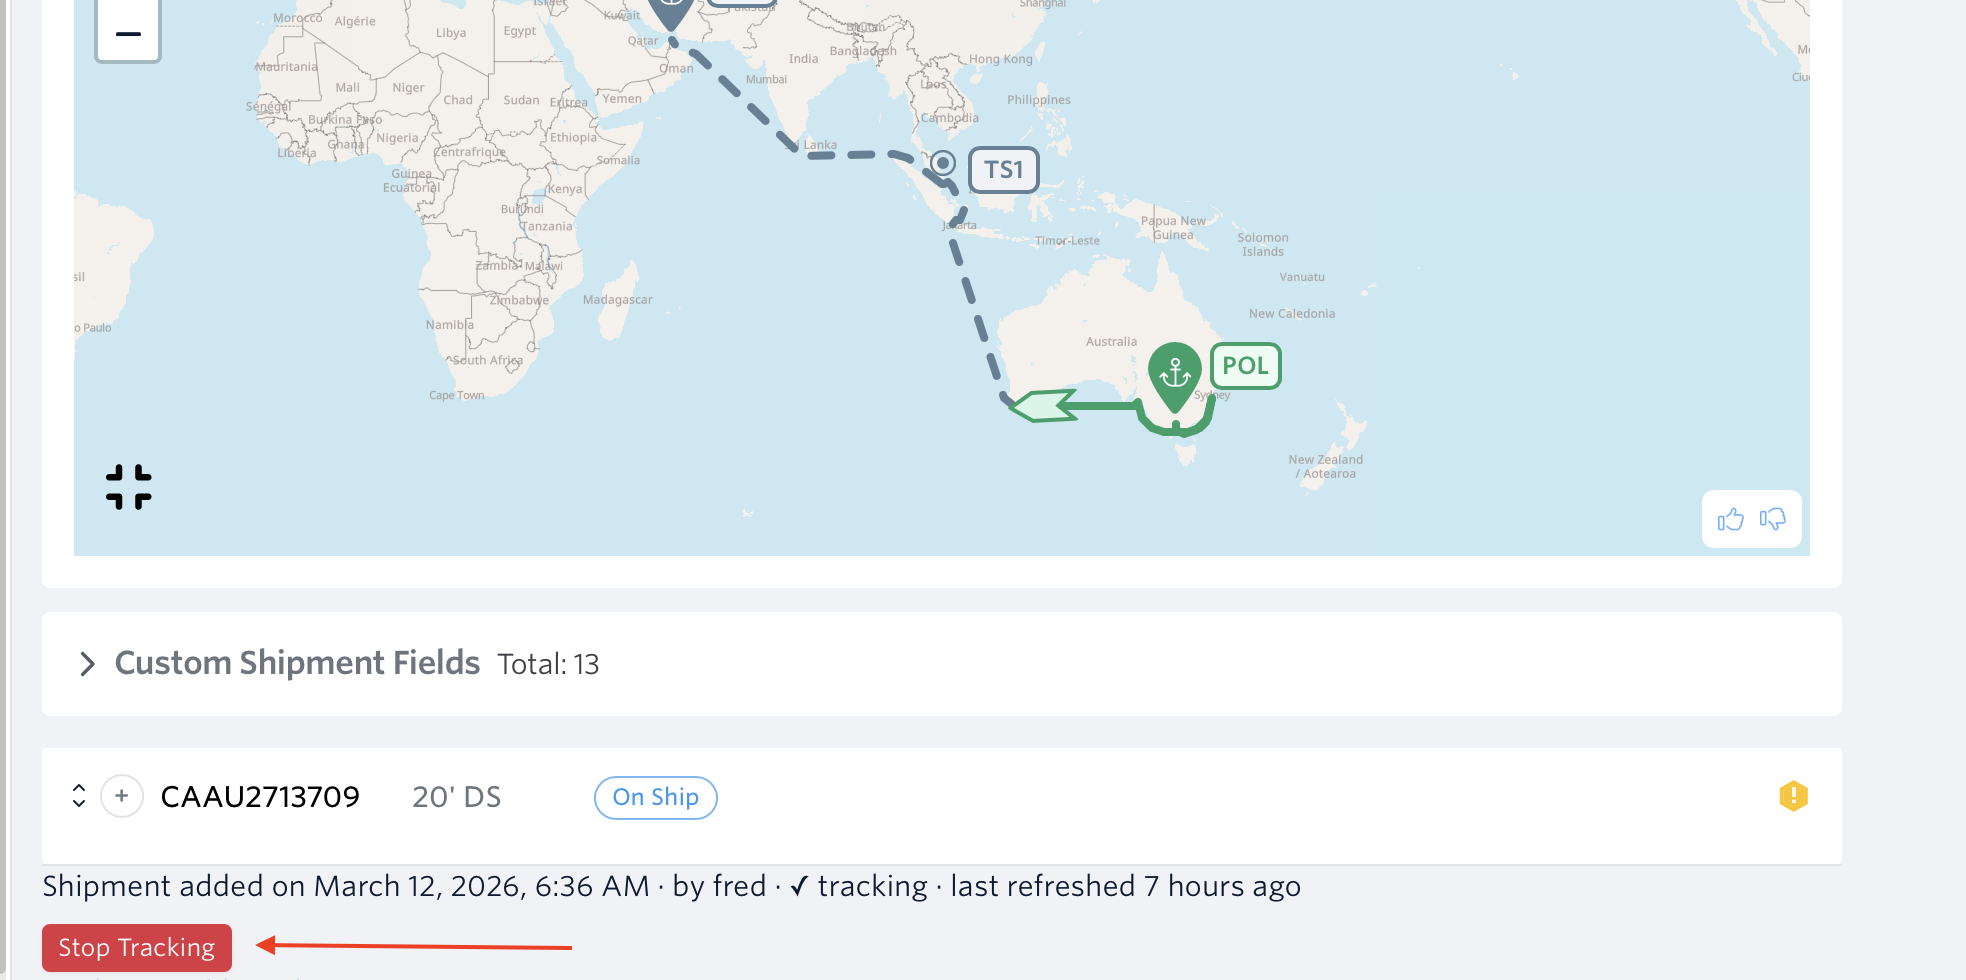Click the green vessel arrow on the map

(1044, 405)
